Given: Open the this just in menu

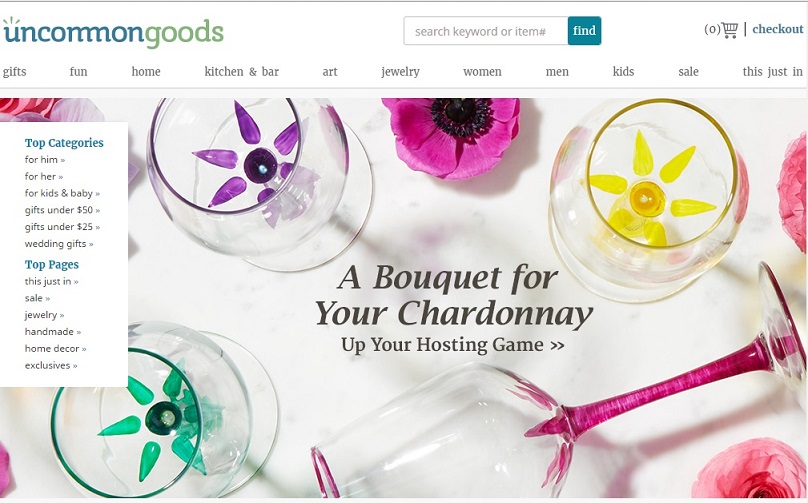Looking at the screenshot, I should 772,72.
